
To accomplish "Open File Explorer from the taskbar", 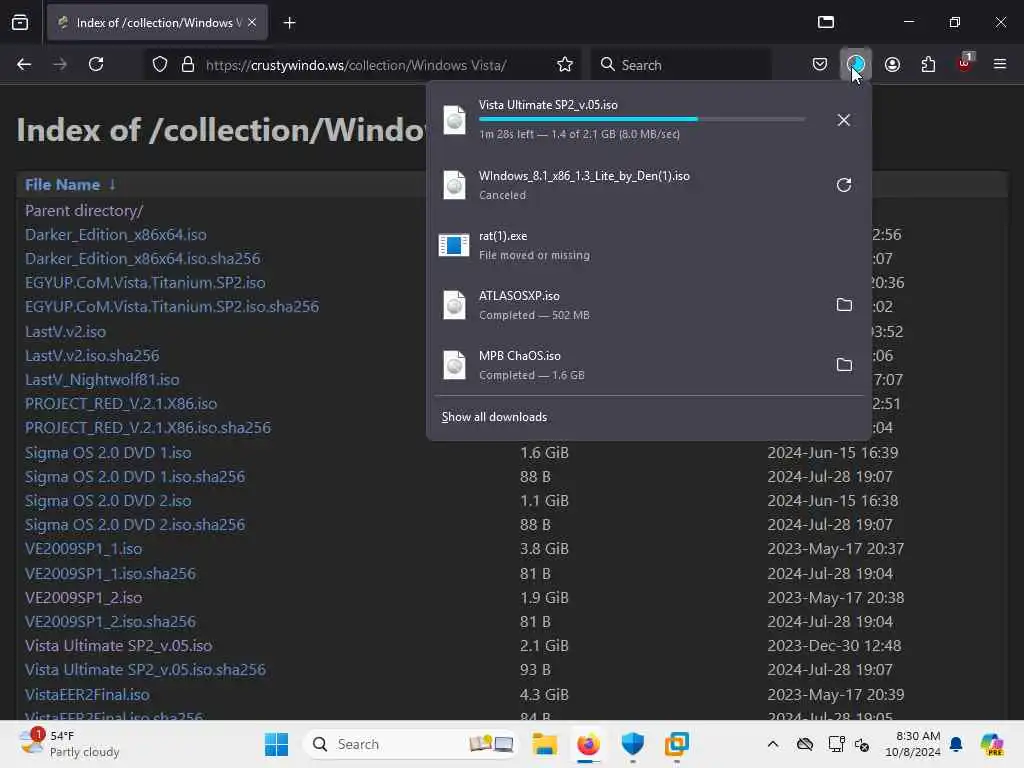I will [544, 744].
